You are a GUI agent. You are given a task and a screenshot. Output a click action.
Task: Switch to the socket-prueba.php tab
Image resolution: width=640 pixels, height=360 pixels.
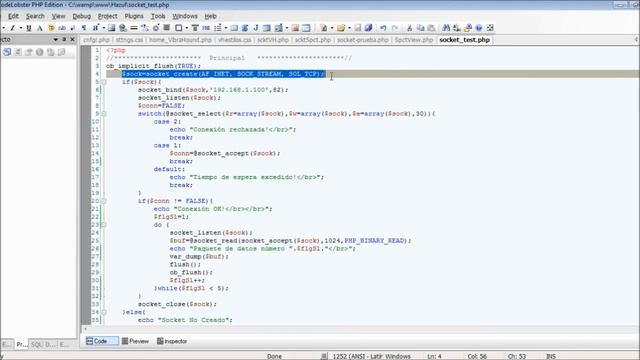pyautogui.click(x=362, y=40)
